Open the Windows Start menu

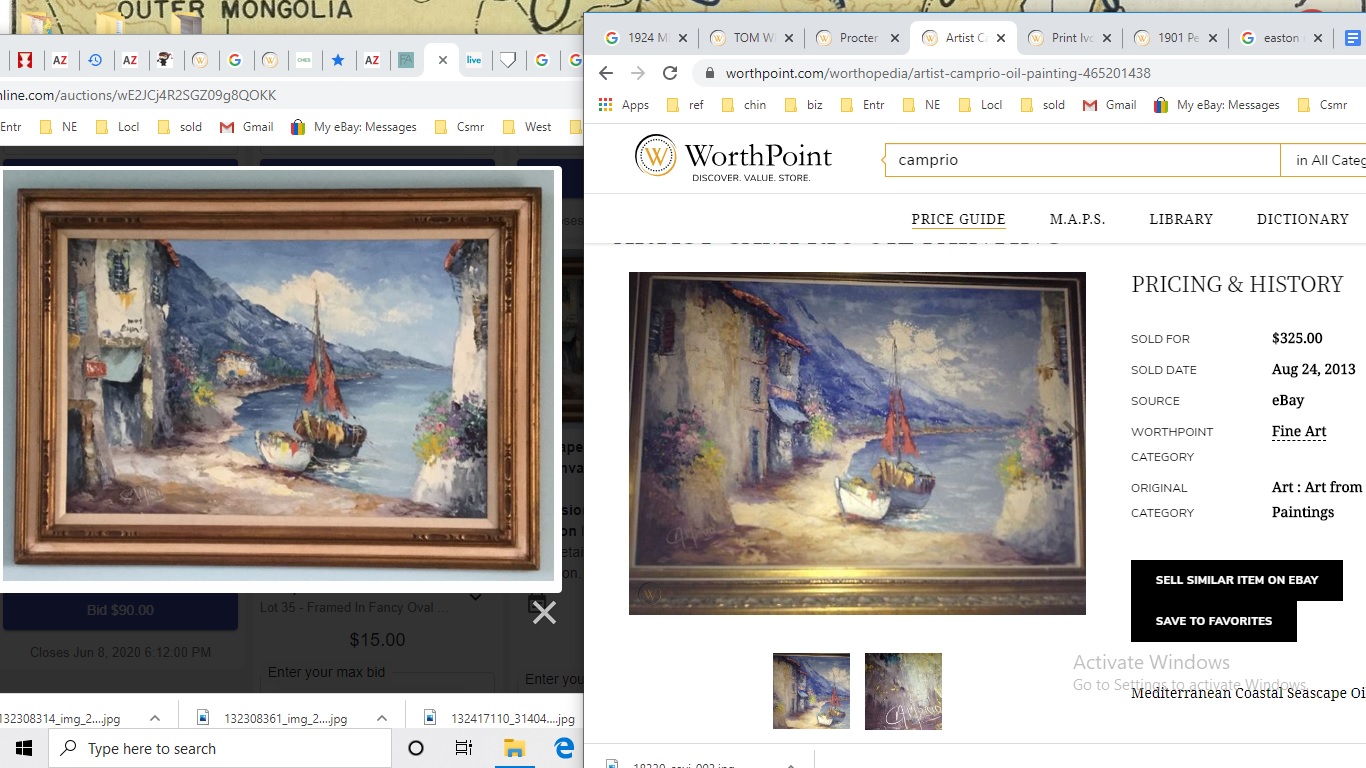click(24, 748)
